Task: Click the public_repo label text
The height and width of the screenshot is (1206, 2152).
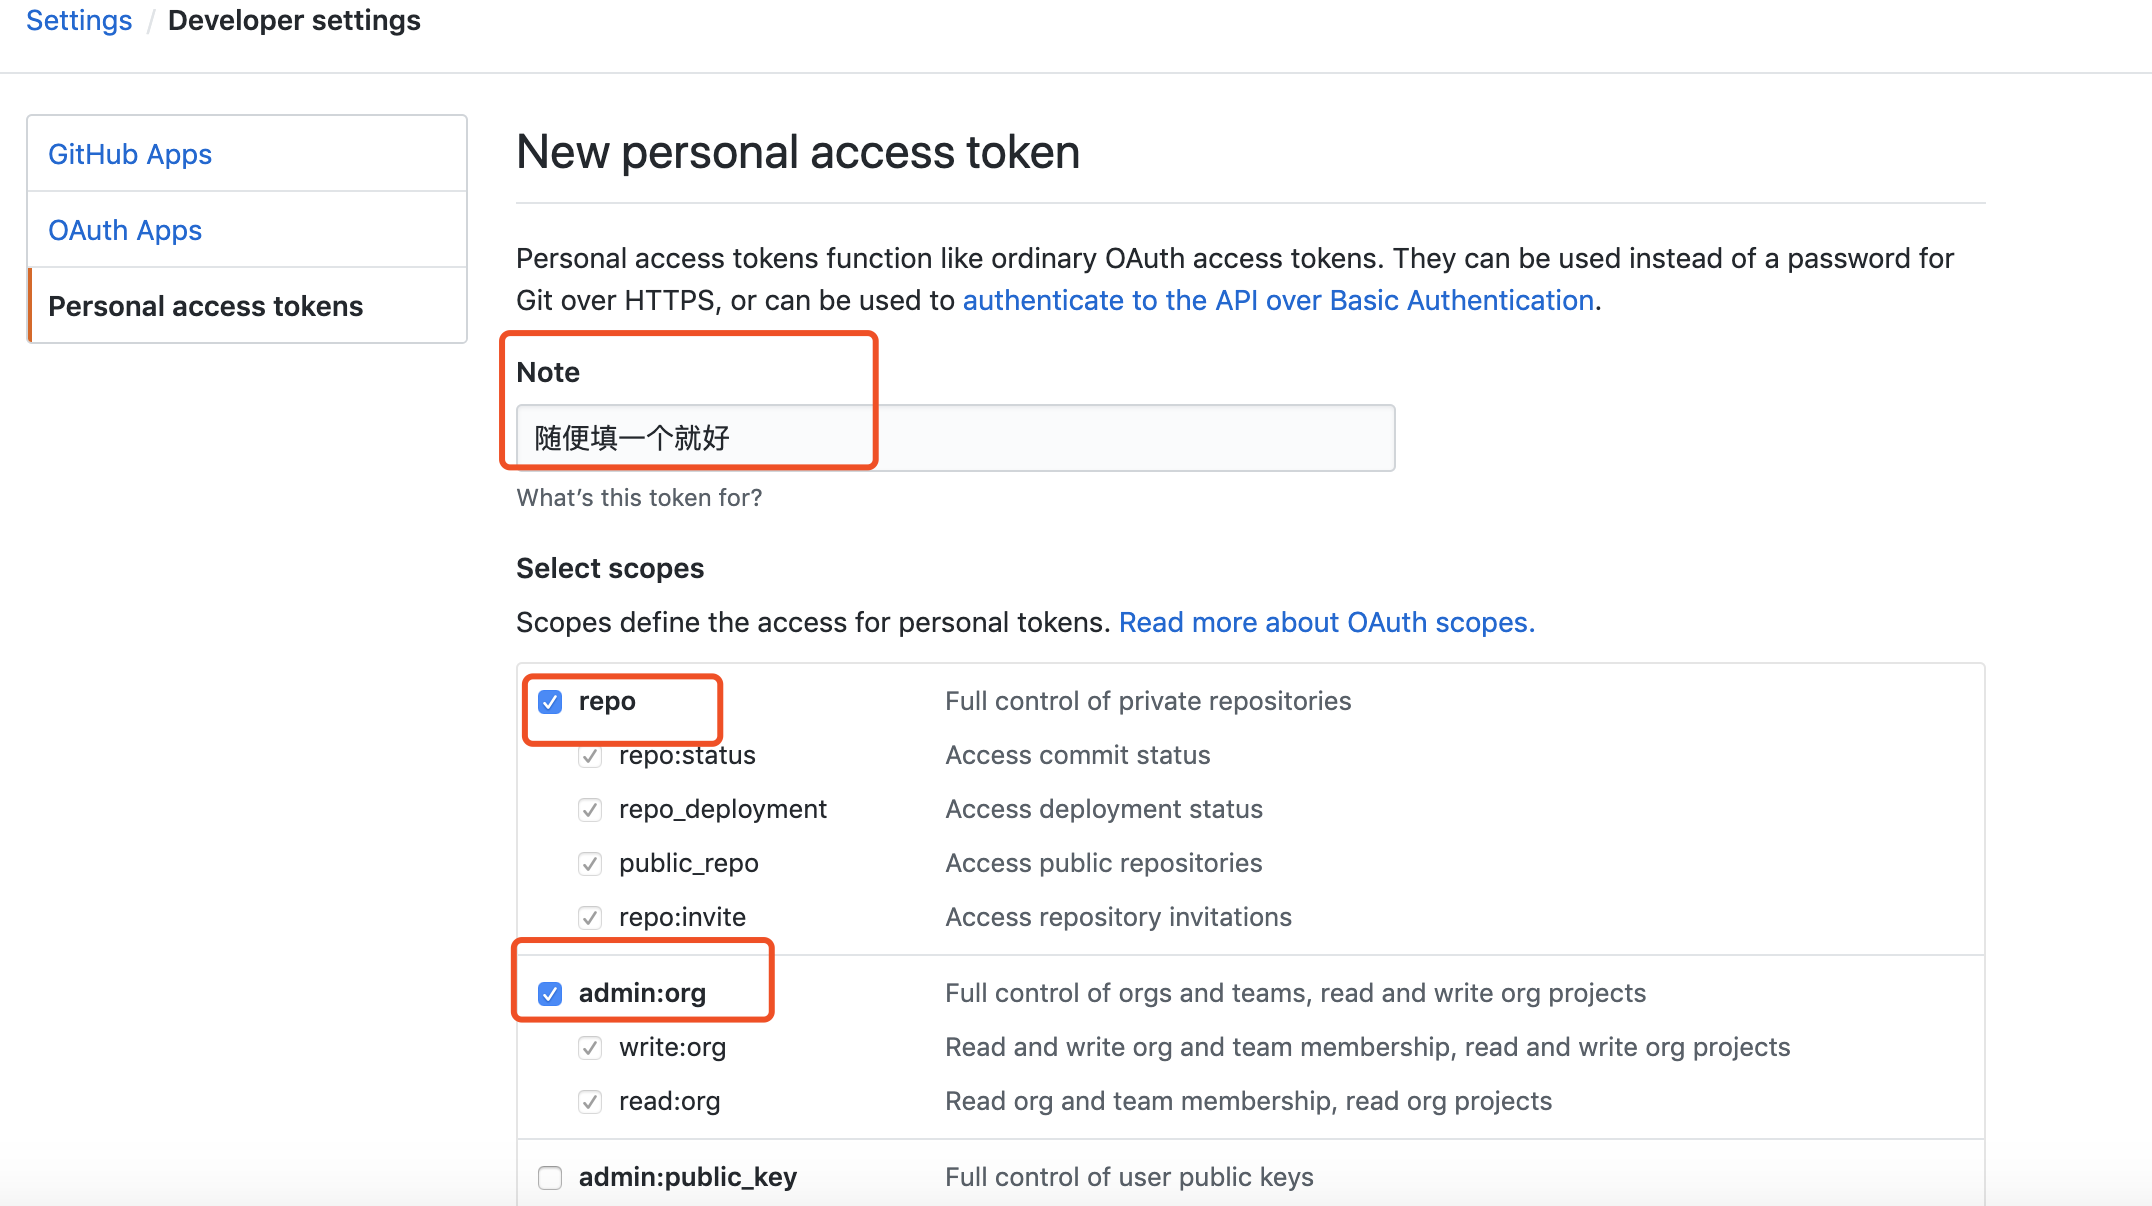Action: click(x=688, y=864)
